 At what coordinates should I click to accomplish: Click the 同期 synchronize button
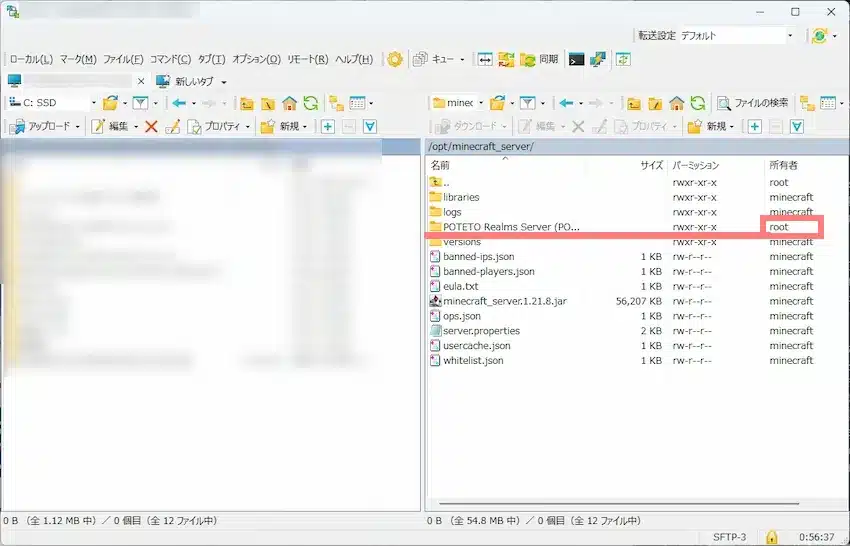click(x=539, y=60)
